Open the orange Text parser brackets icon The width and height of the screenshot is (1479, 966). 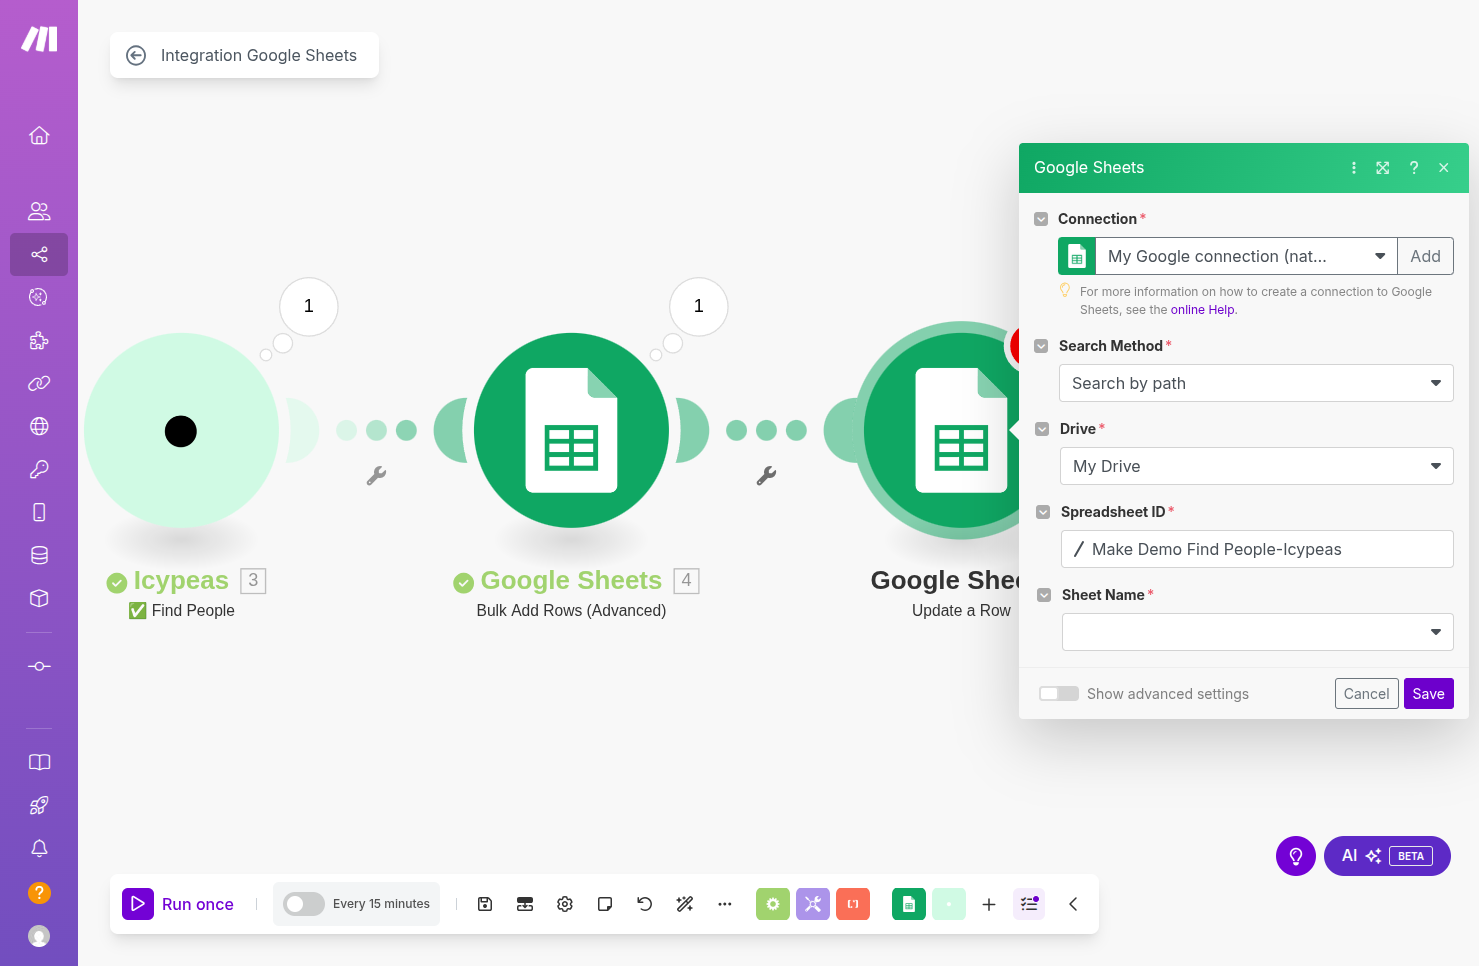point(853,904)
